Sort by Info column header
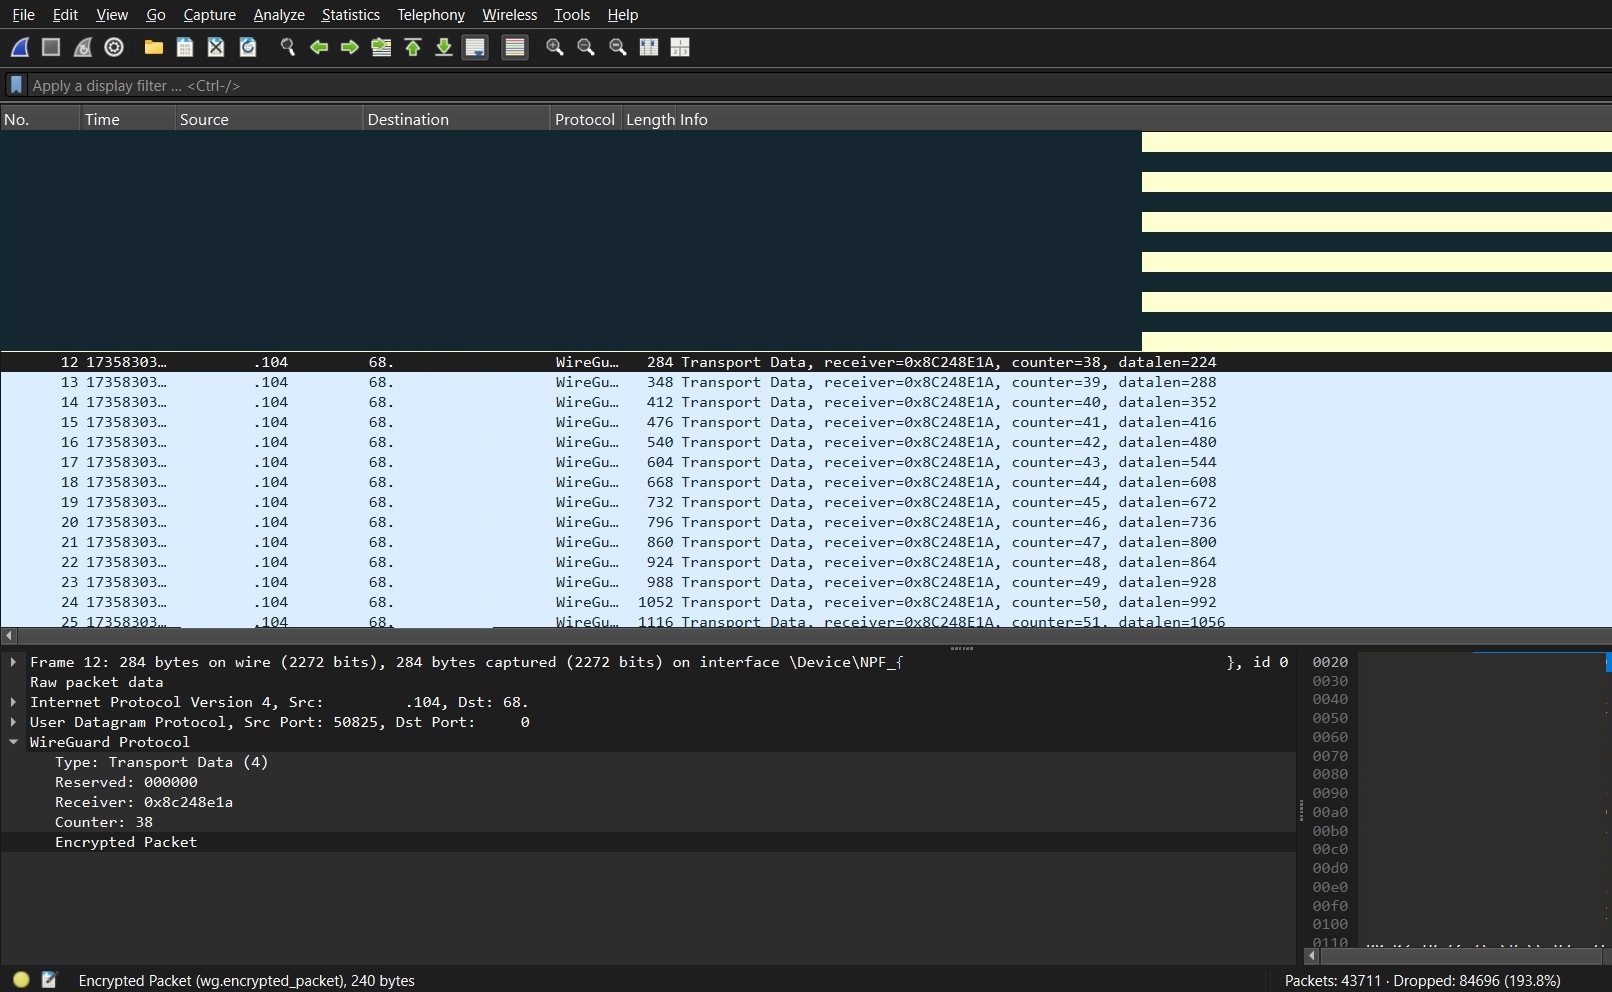The image size is (1612, 992). click(1144, 119)
